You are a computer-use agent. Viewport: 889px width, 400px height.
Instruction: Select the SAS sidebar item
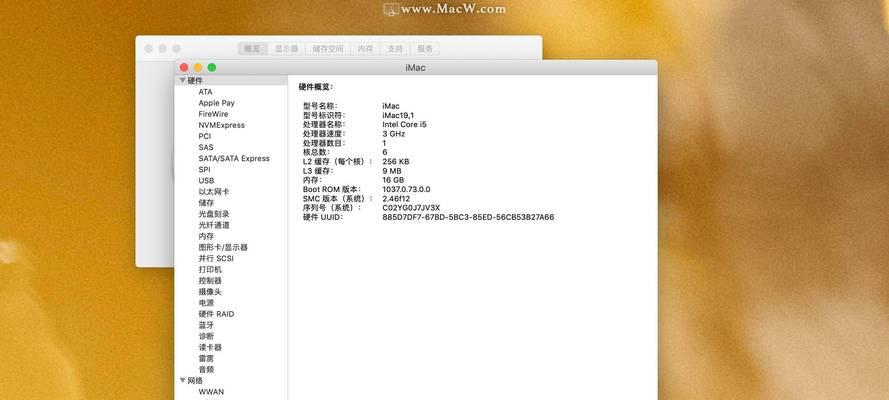[x=206, y=147]
